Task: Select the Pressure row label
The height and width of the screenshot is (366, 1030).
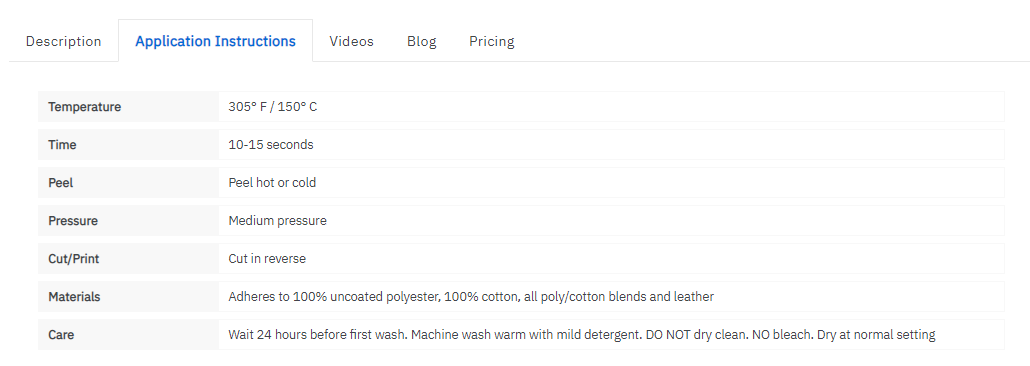Action: coord(73,221)
